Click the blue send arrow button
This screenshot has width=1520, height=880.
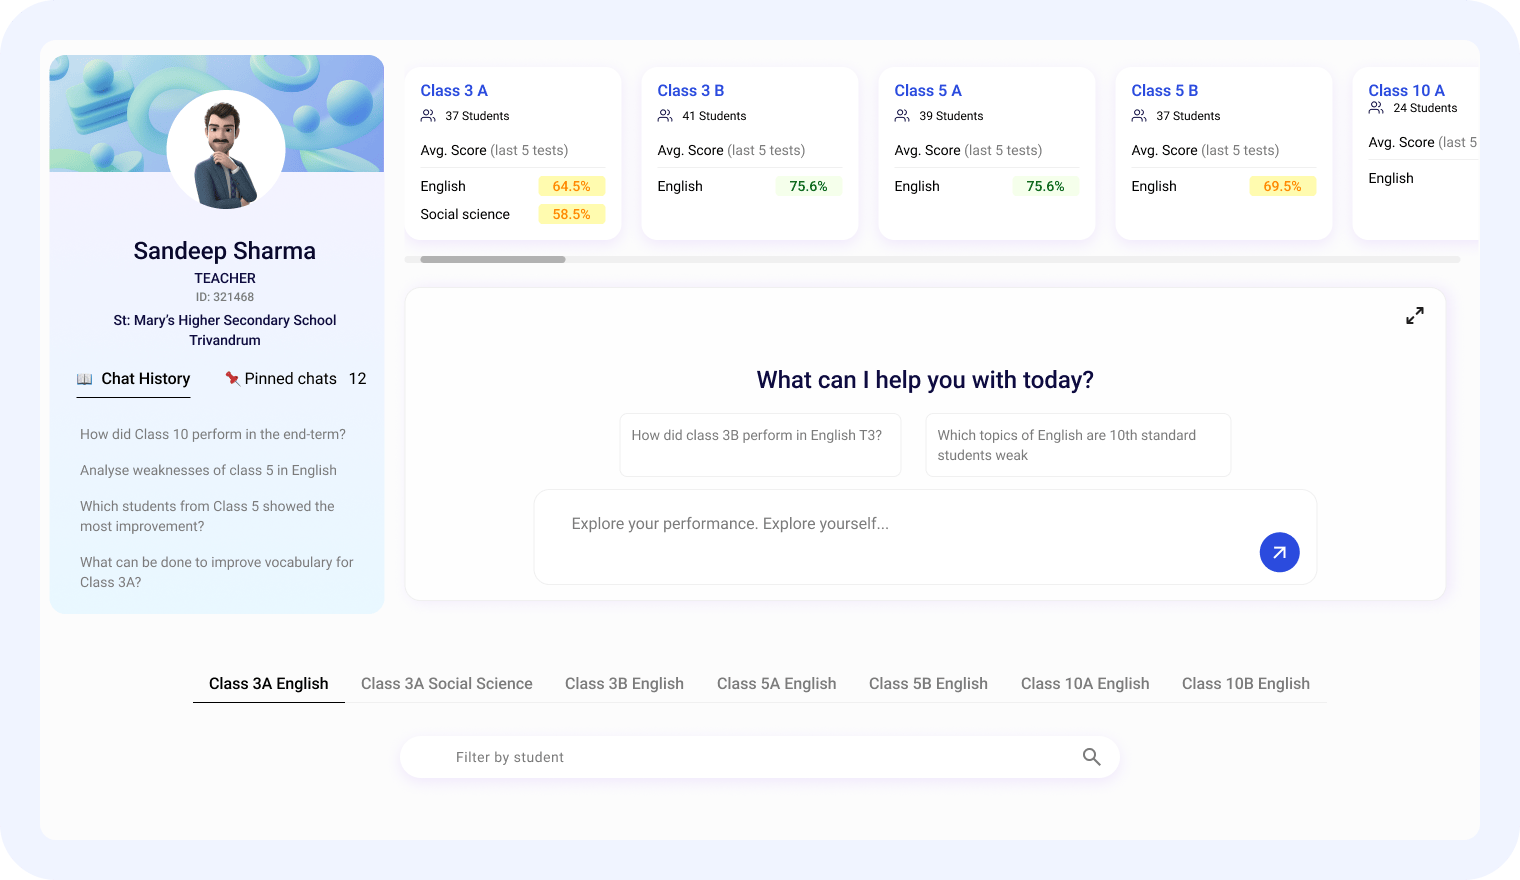click(x=1279, y=552)
